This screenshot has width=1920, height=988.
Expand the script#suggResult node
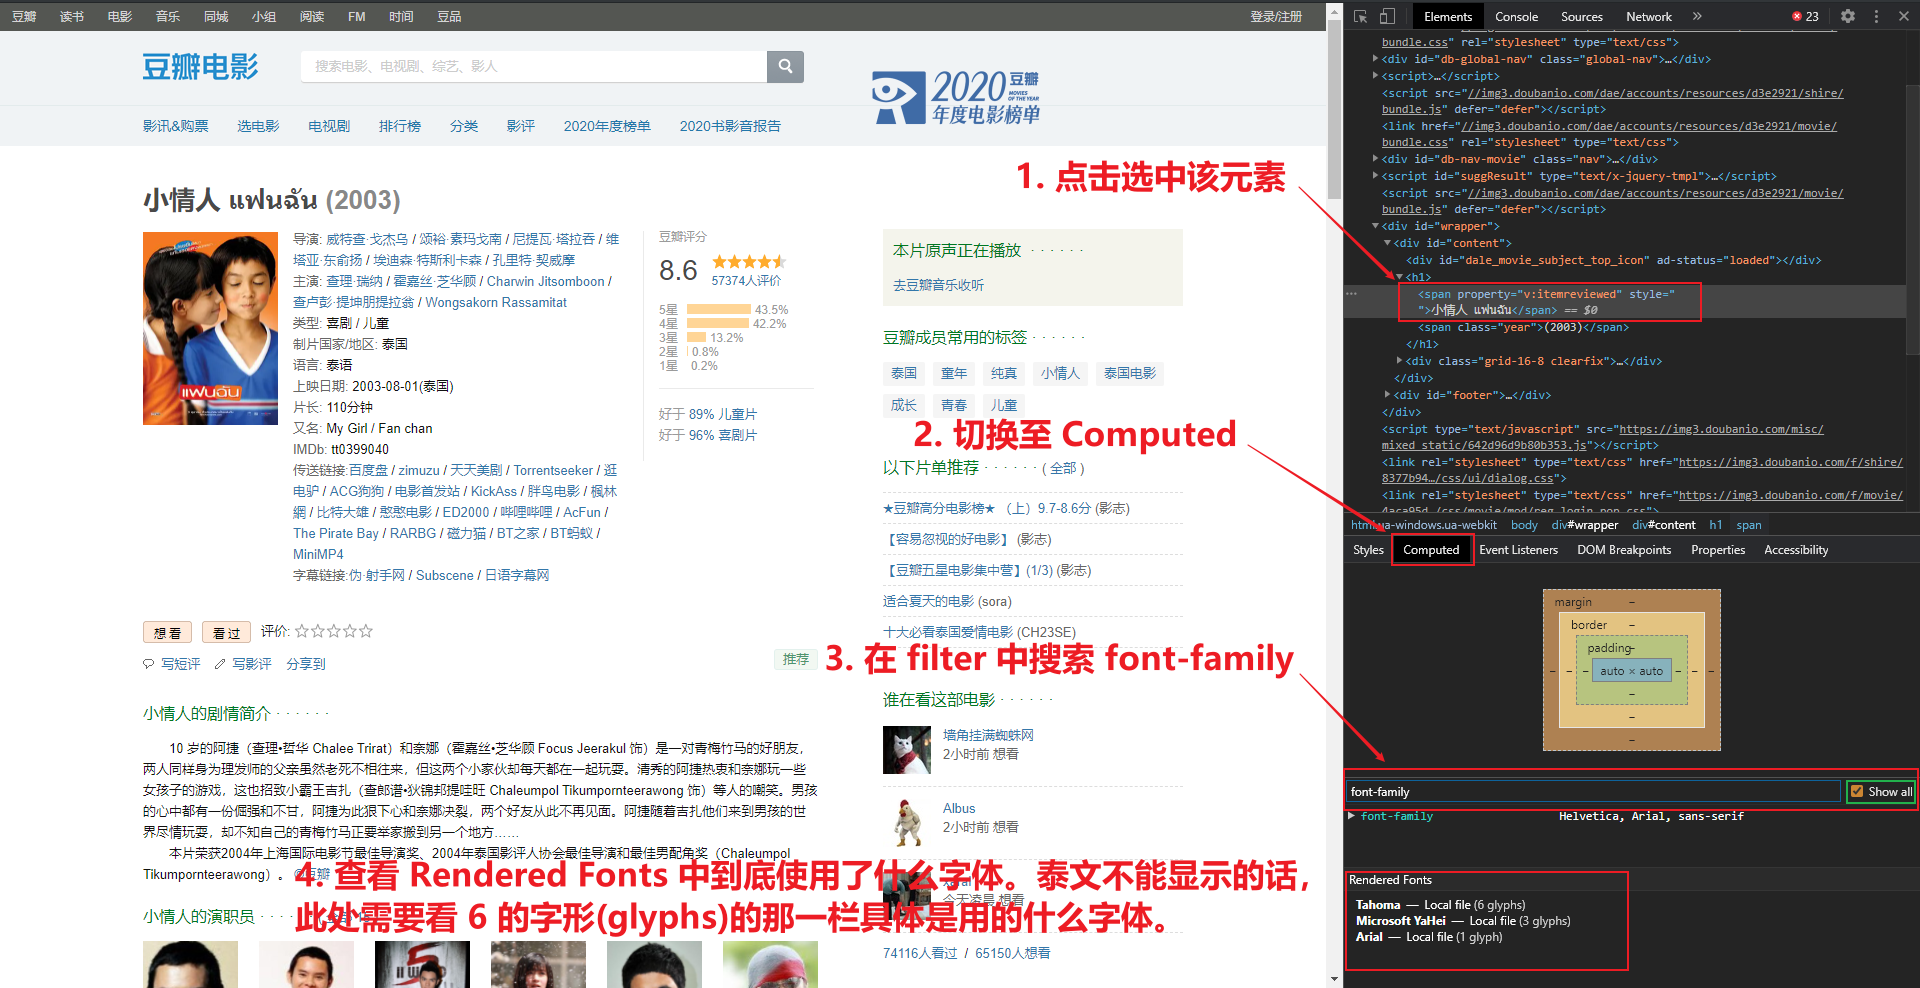pos(1376,176)
